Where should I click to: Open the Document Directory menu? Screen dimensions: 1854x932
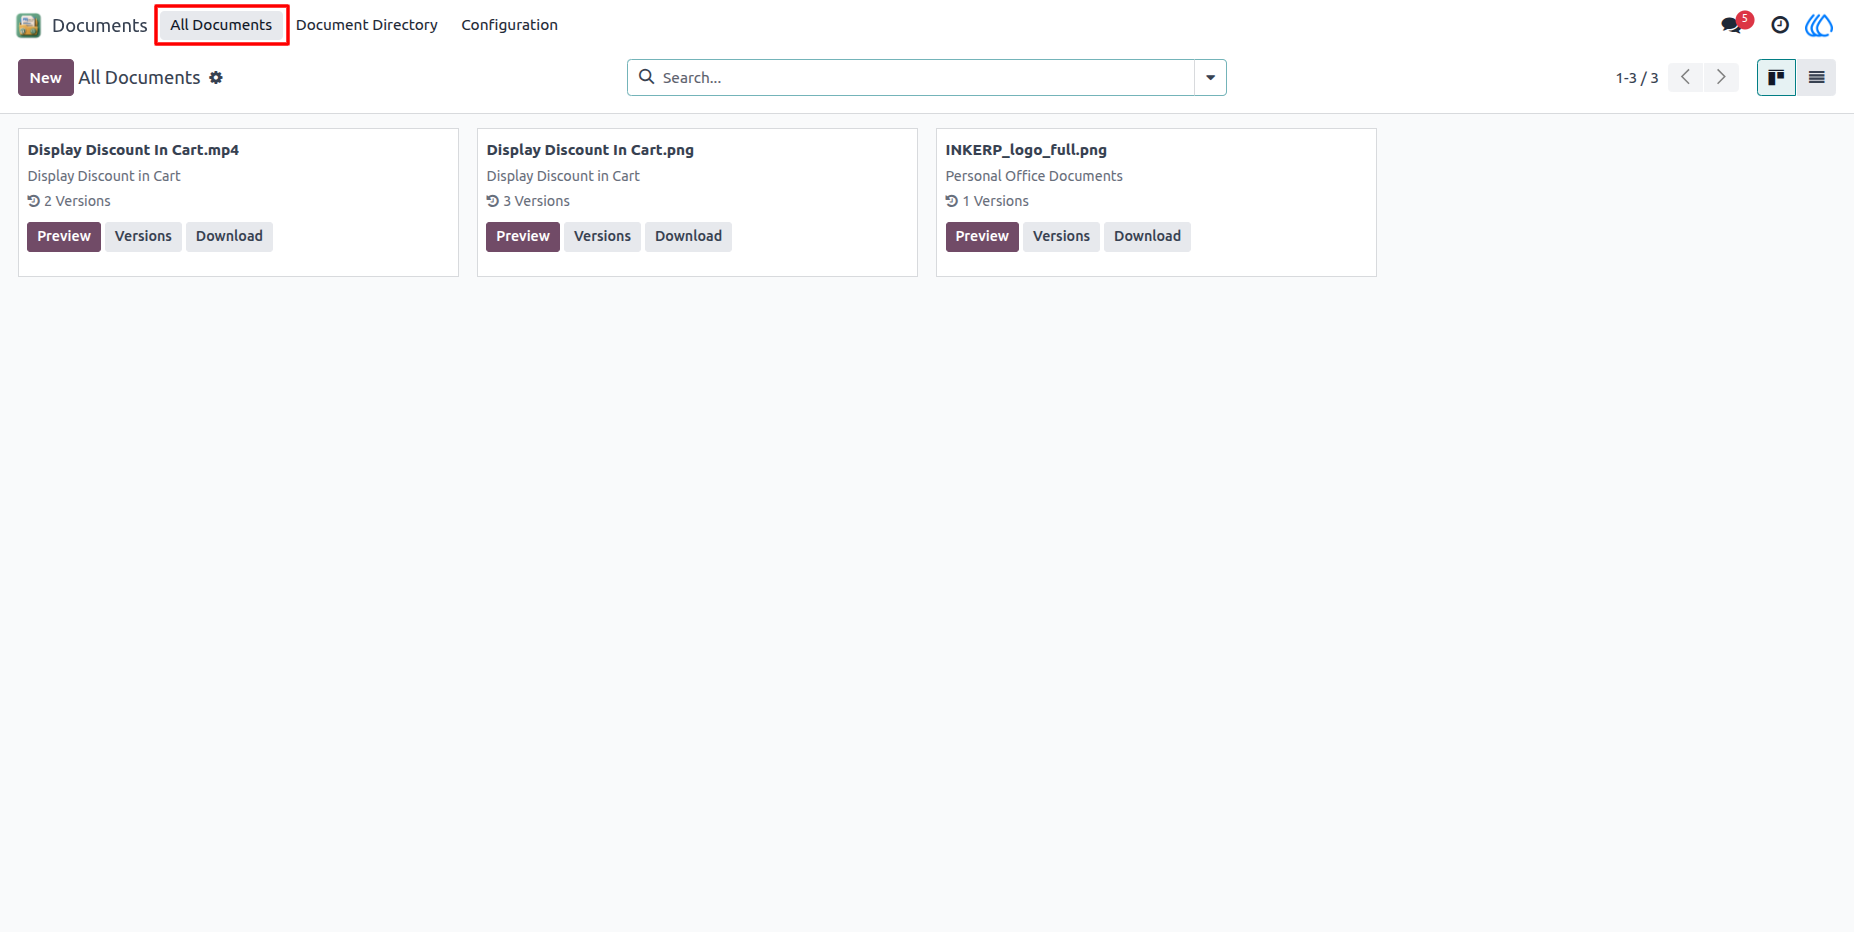367,25
